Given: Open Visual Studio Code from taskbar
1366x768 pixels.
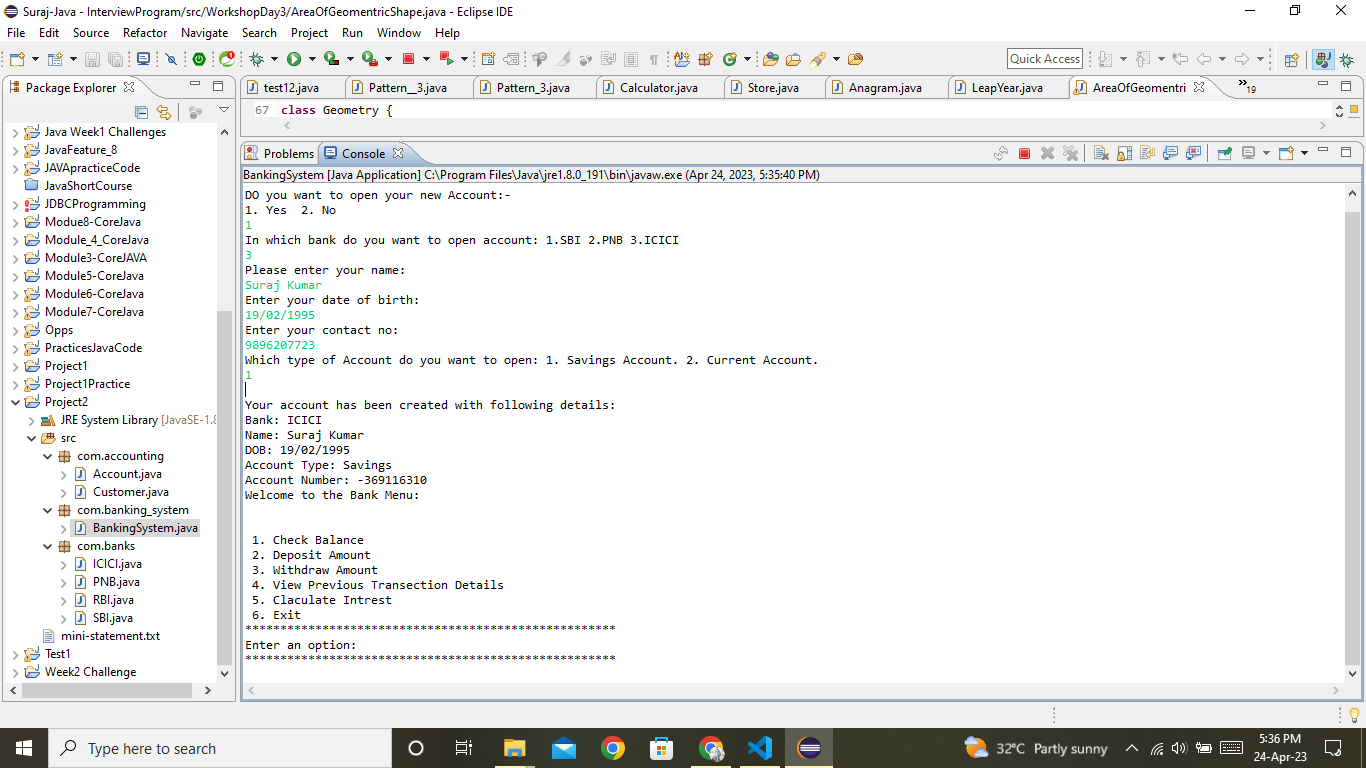Looking at the screenshot, I should click(760, 748).
